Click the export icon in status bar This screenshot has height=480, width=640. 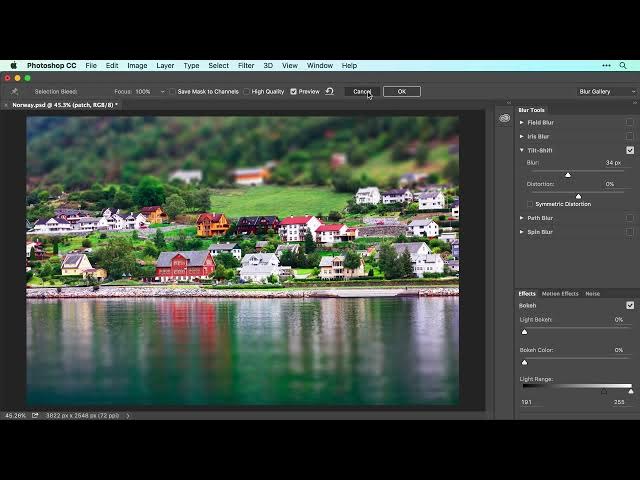35,415
